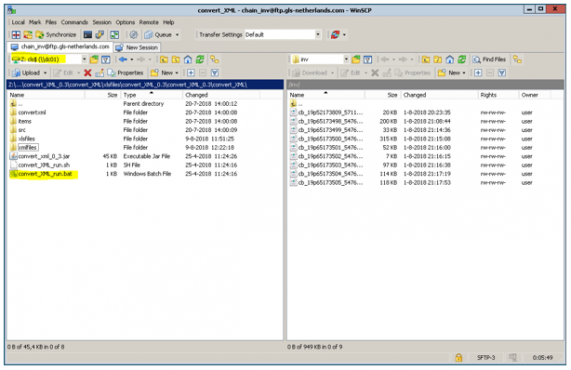571x370 pixels.
Task: Open the remote directory inv dropdown
Action: coord(346,59)
